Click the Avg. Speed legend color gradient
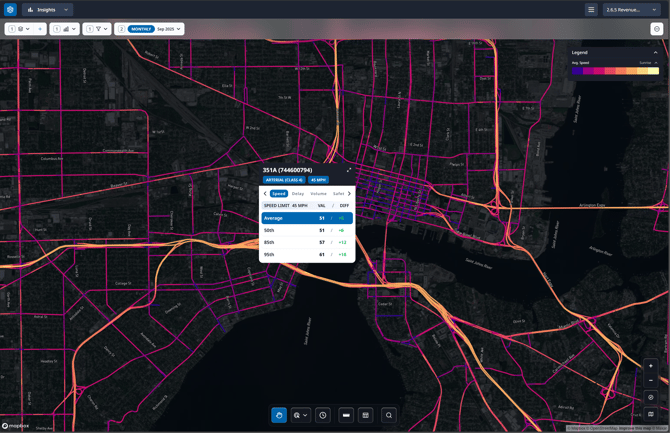This screenshot has width=670, height=433. (615, 71)
